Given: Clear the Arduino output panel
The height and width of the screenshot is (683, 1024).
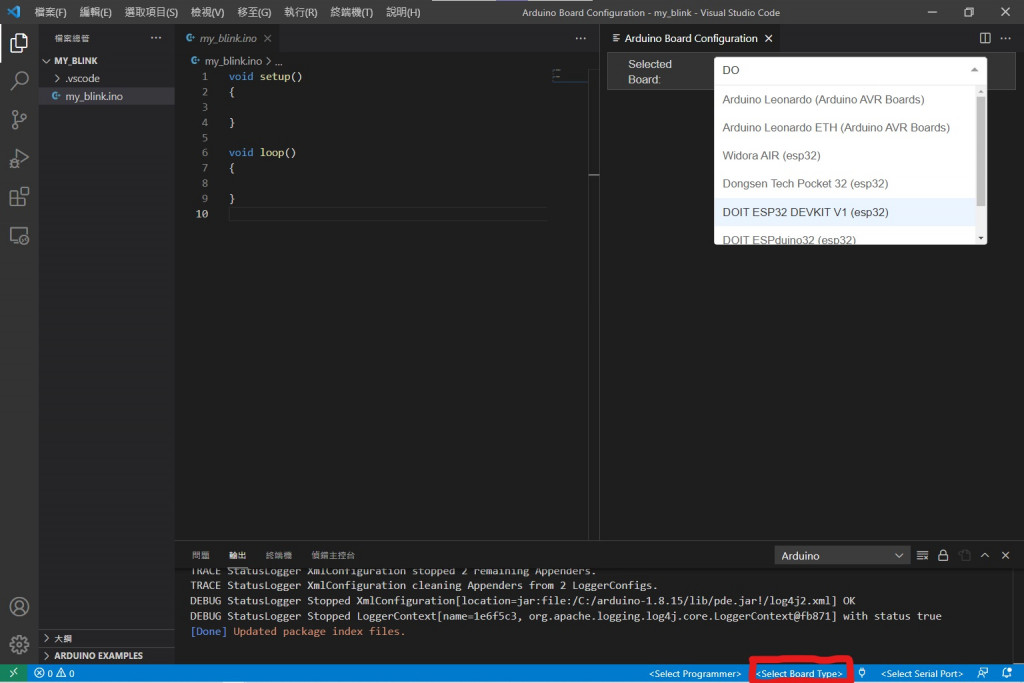Looking at the screenshot, I should click(x=922, y=556).
